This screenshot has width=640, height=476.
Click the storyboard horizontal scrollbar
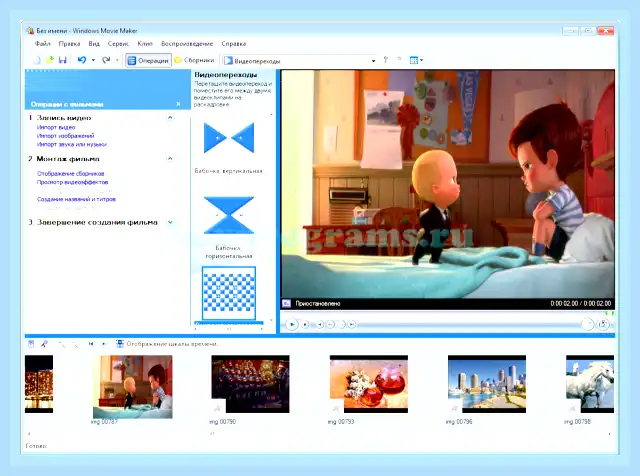tap(319, 434)
